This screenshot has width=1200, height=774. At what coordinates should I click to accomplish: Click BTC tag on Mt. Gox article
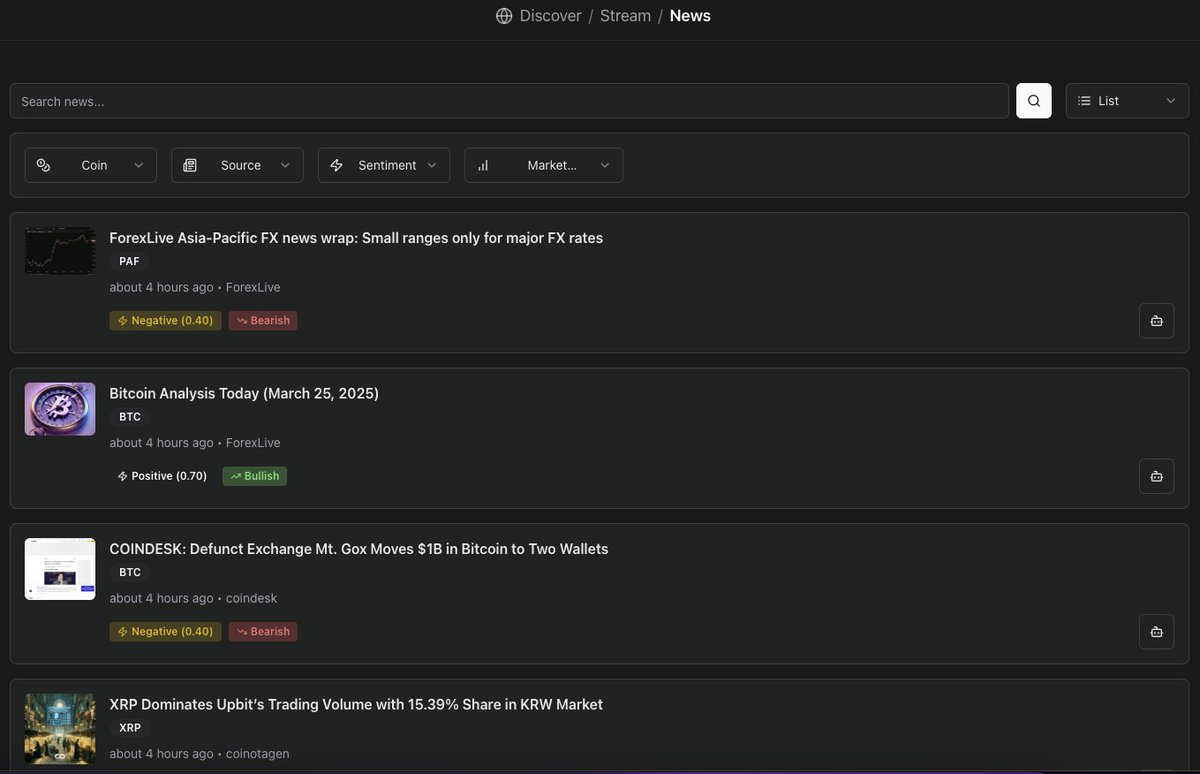point(130,572)
